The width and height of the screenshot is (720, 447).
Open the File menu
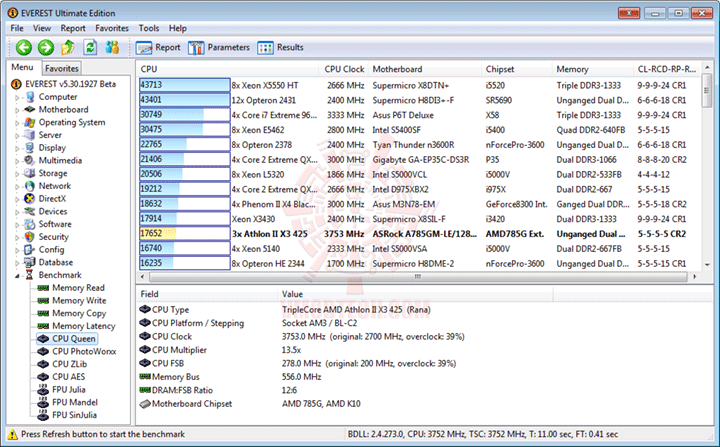click(17, 28)
